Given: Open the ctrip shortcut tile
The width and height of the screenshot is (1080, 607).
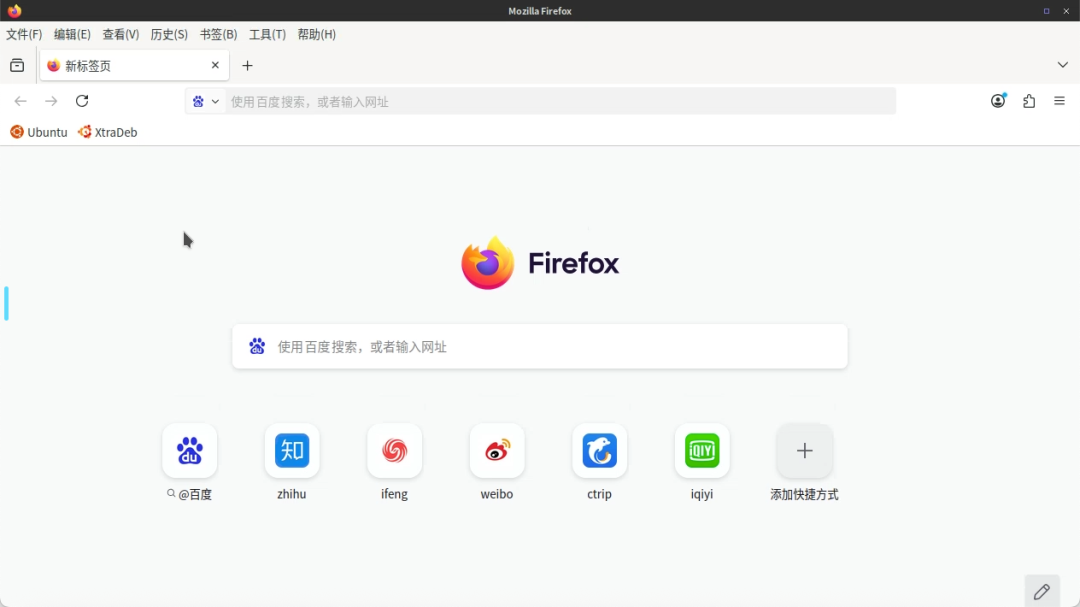Looking at the screenshot, I should coord(599,451).
